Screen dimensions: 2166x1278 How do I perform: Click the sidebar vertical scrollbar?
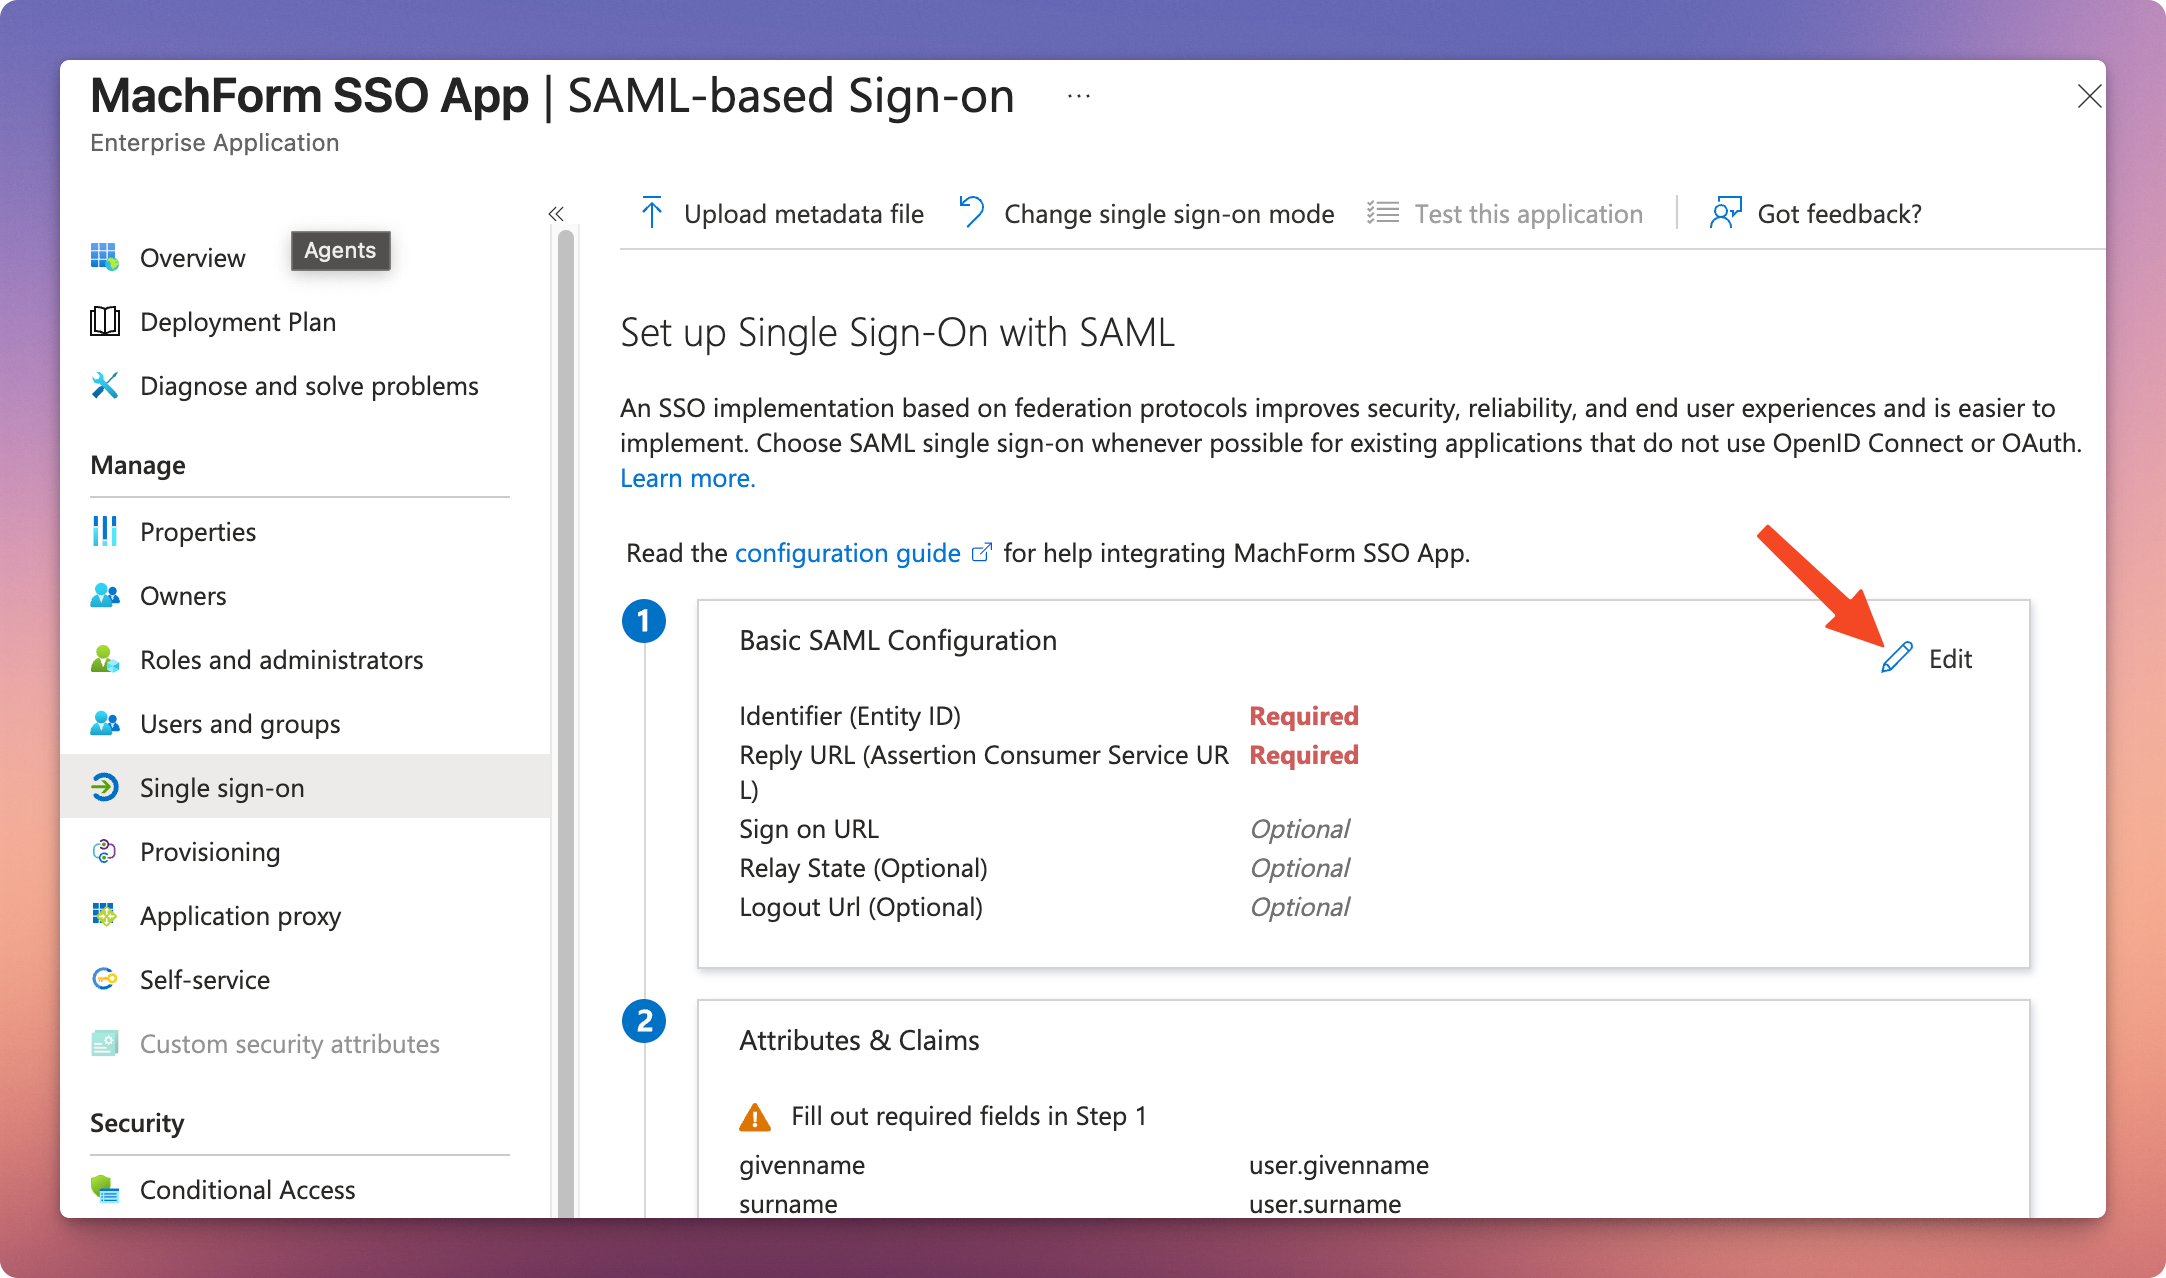[566, 700]
